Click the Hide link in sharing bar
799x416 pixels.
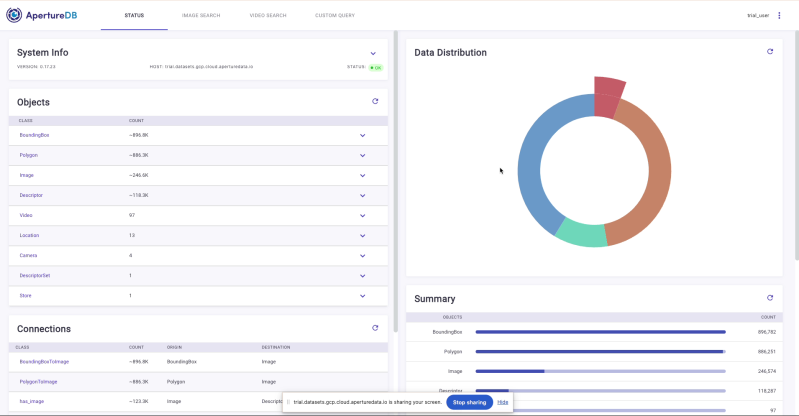point(502,402)
